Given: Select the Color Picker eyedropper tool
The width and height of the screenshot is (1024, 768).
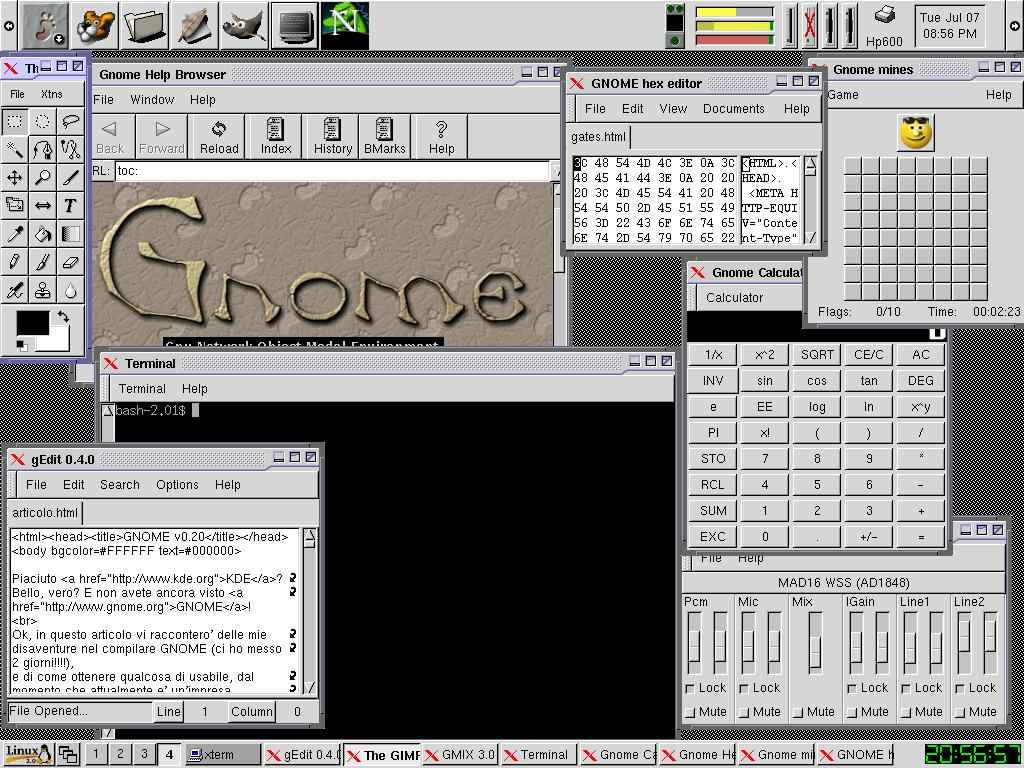Looking at the screenshot, I should [15, 235].
